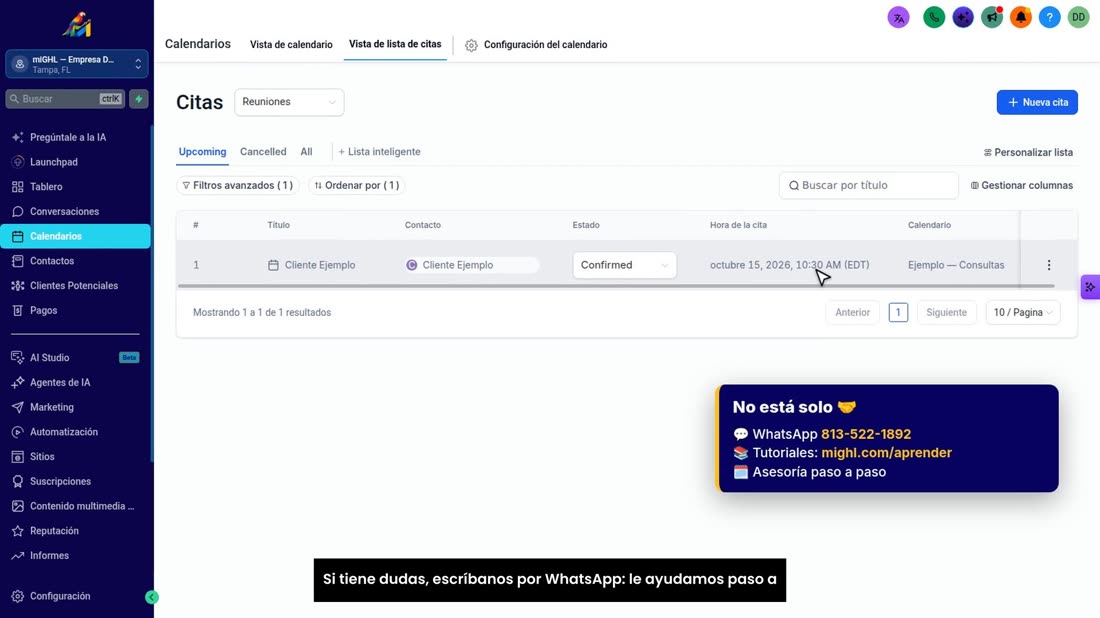Screen dimensions: 1100x618
Task: Open the row actions three-dot menu
Action: tap(1049, 265)
